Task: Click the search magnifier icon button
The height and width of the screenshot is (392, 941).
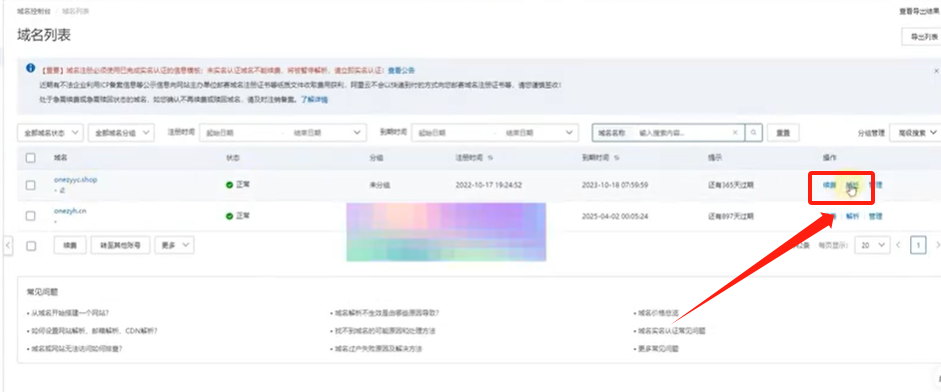Action: click(x=754, y=133)
